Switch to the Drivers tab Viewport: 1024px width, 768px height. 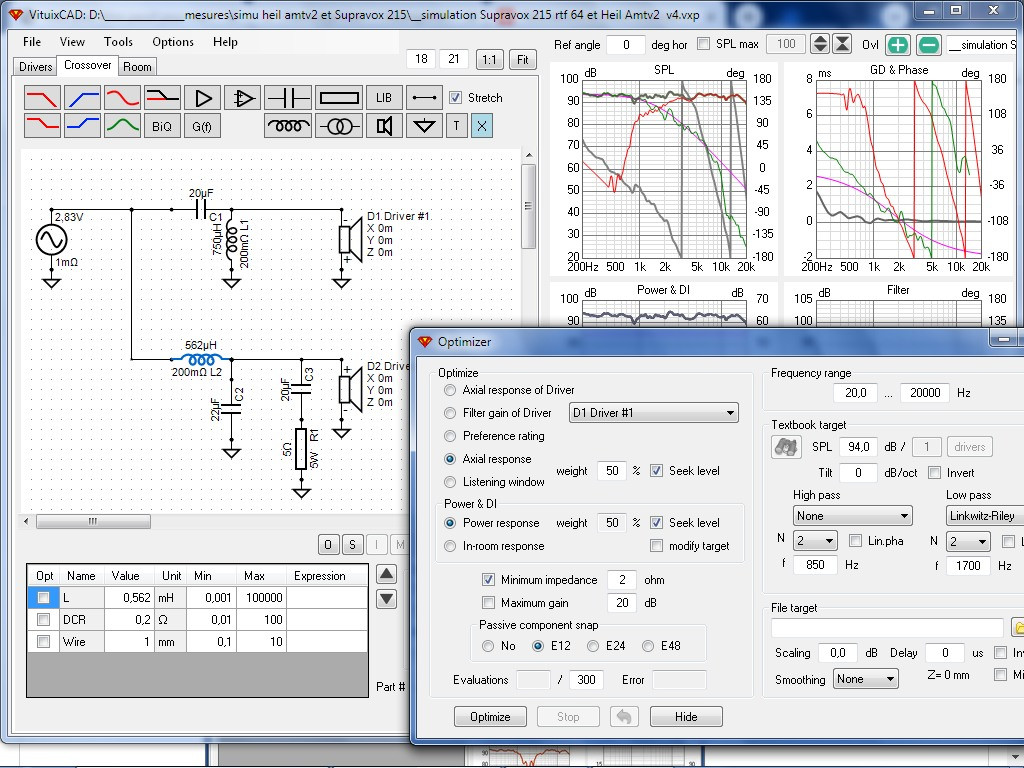click(x=35, y=67)
